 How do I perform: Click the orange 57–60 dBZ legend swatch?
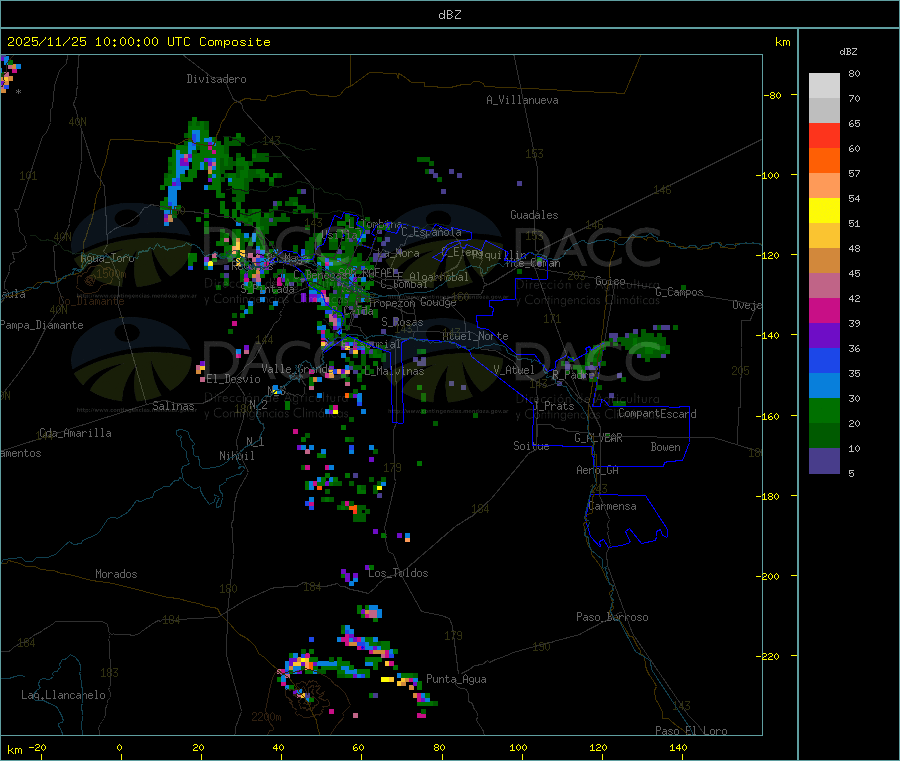(x=824, y=161)
